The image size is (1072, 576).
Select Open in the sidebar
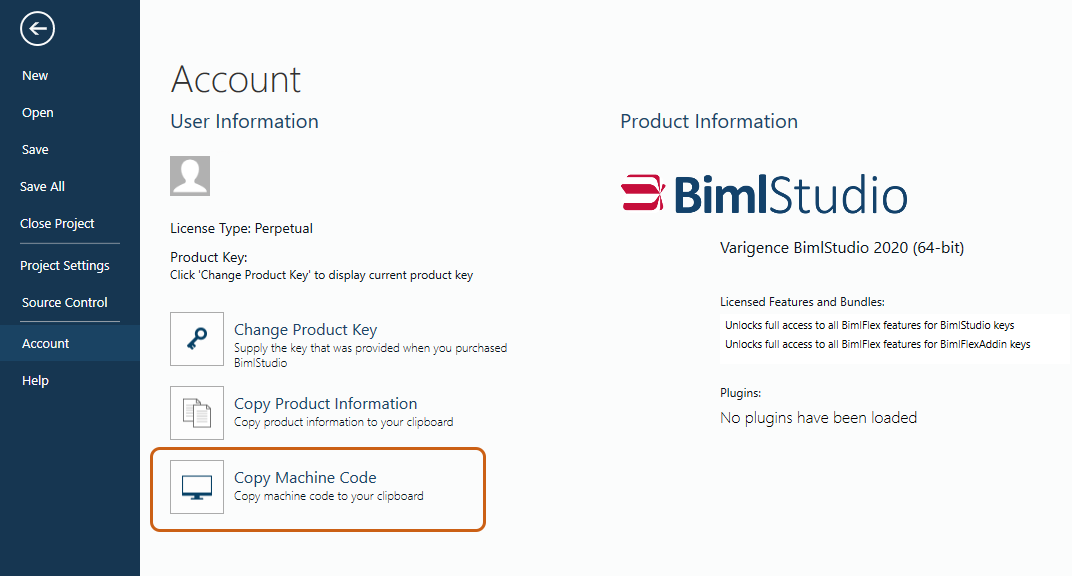tap(38, 113)
